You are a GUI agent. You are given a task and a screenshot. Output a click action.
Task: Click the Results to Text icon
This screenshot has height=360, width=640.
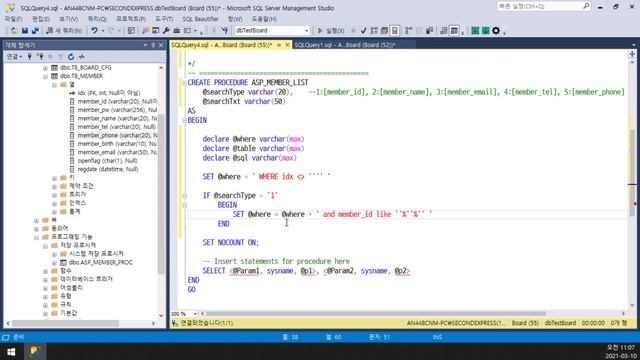point(443,31)
